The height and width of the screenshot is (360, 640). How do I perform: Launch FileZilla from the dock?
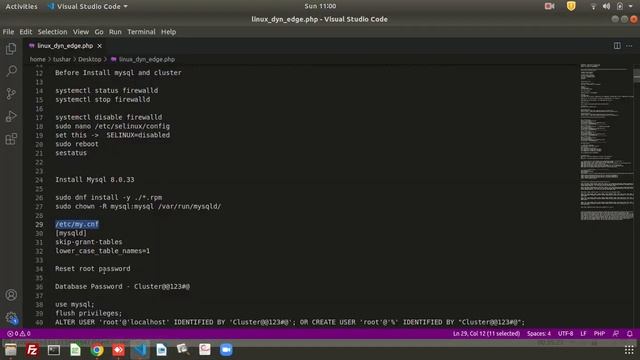click(x=32, y=350)
